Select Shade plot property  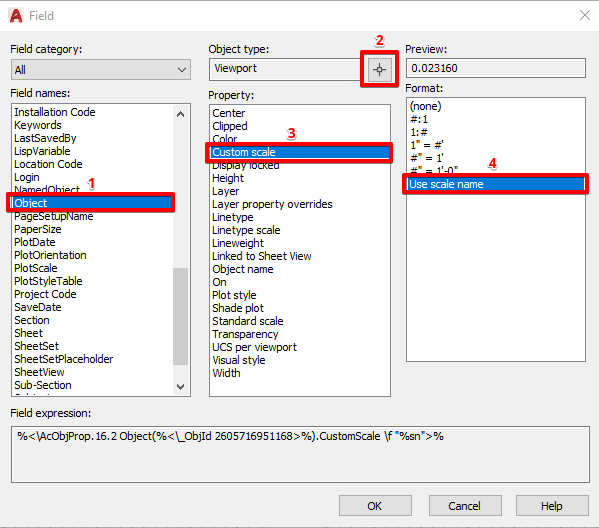[x=238, y=308]
